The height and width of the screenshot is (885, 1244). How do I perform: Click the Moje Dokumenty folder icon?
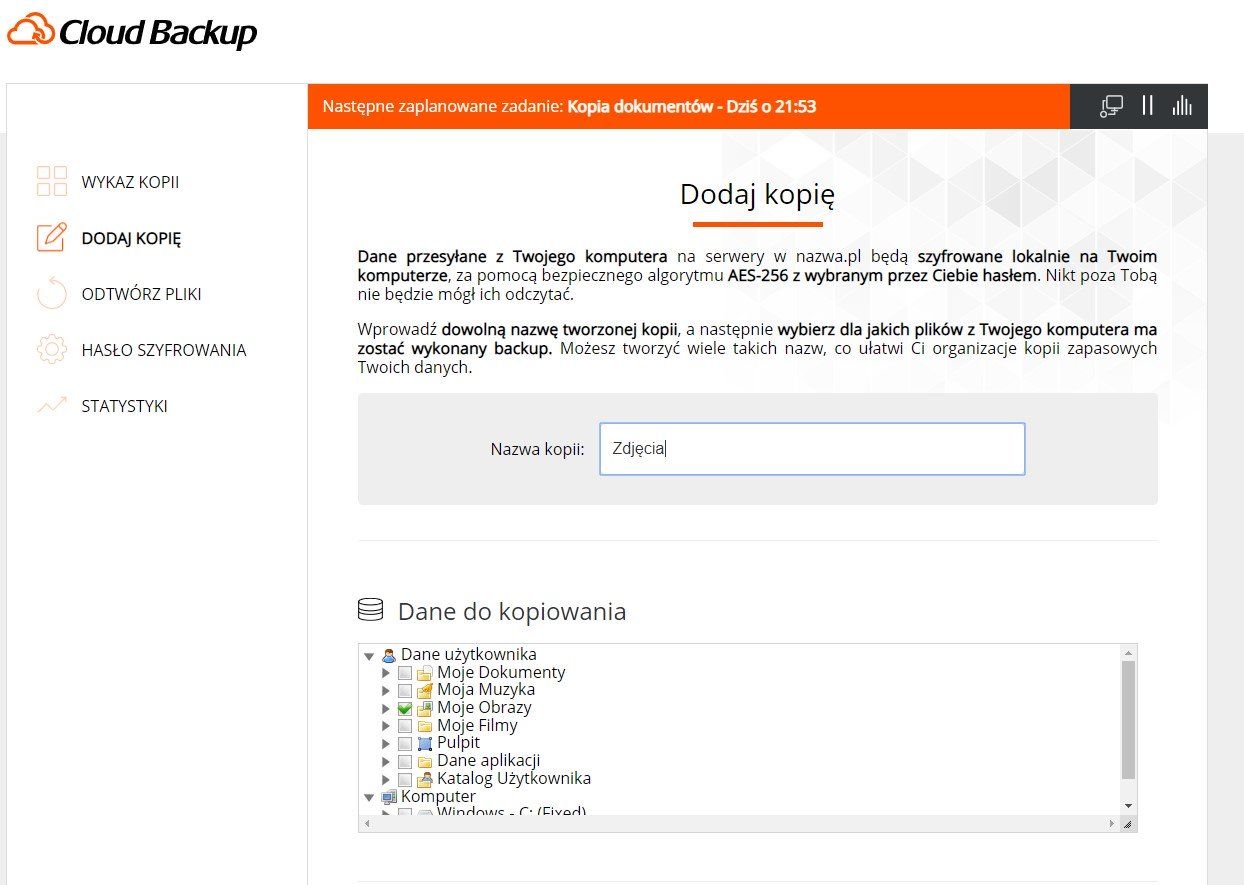(x=424, y=673)
